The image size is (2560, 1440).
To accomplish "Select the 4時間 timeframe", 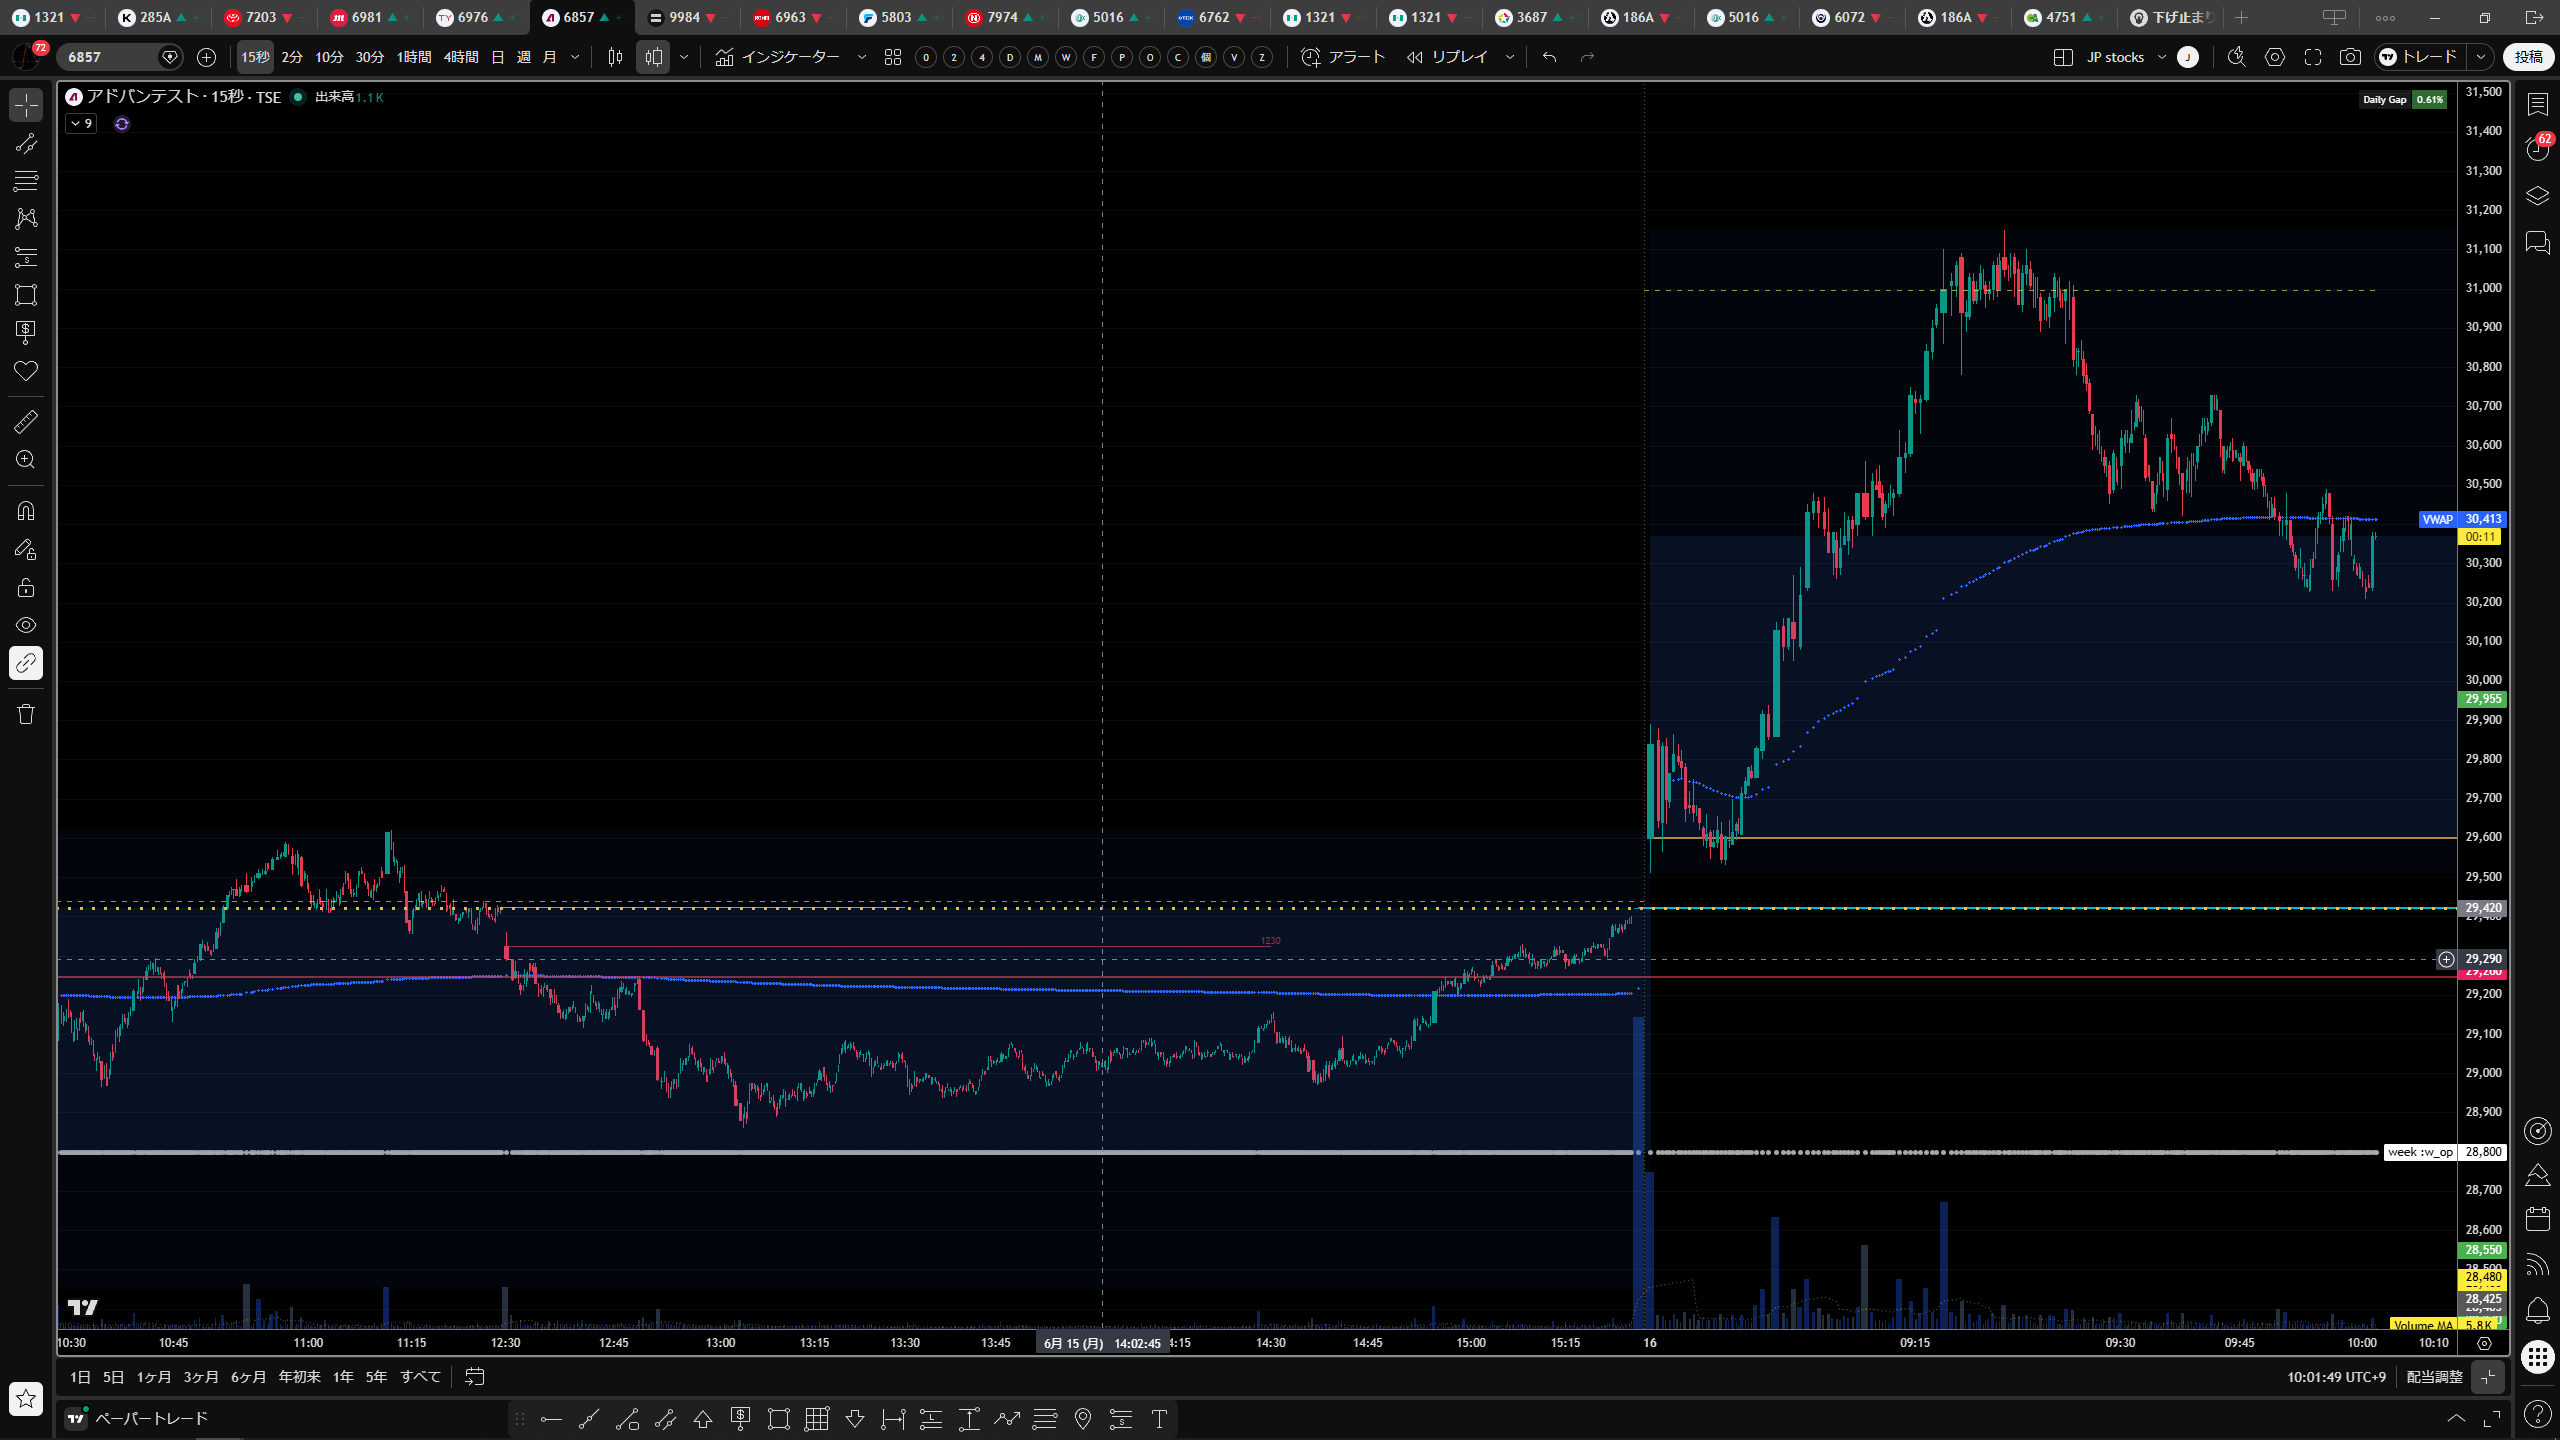I will [x=461, y=57].
